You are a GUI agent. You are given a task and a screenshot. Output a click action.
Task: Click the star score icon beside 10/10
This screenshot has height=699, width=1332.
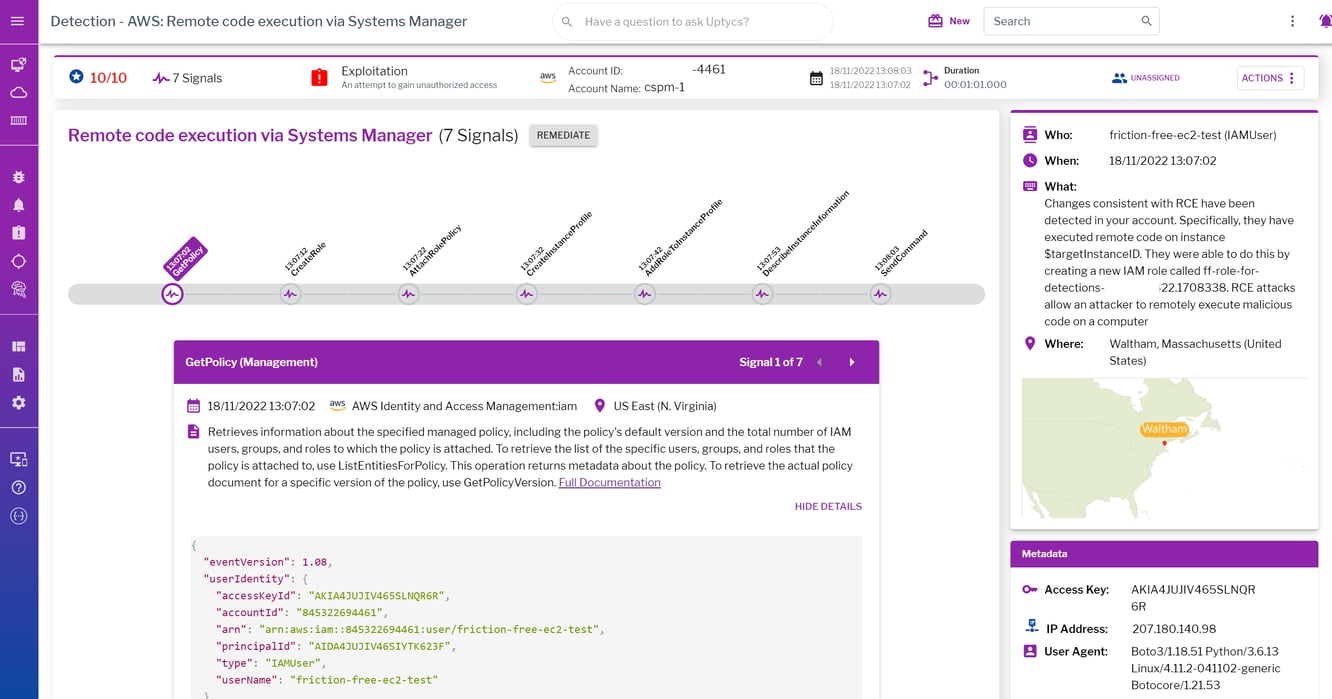[76, 77]
